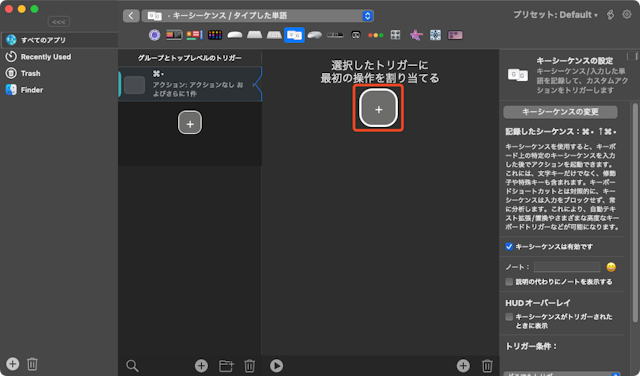
Task: Select the Siri Remote triggers icon
Action: point(335,35)
